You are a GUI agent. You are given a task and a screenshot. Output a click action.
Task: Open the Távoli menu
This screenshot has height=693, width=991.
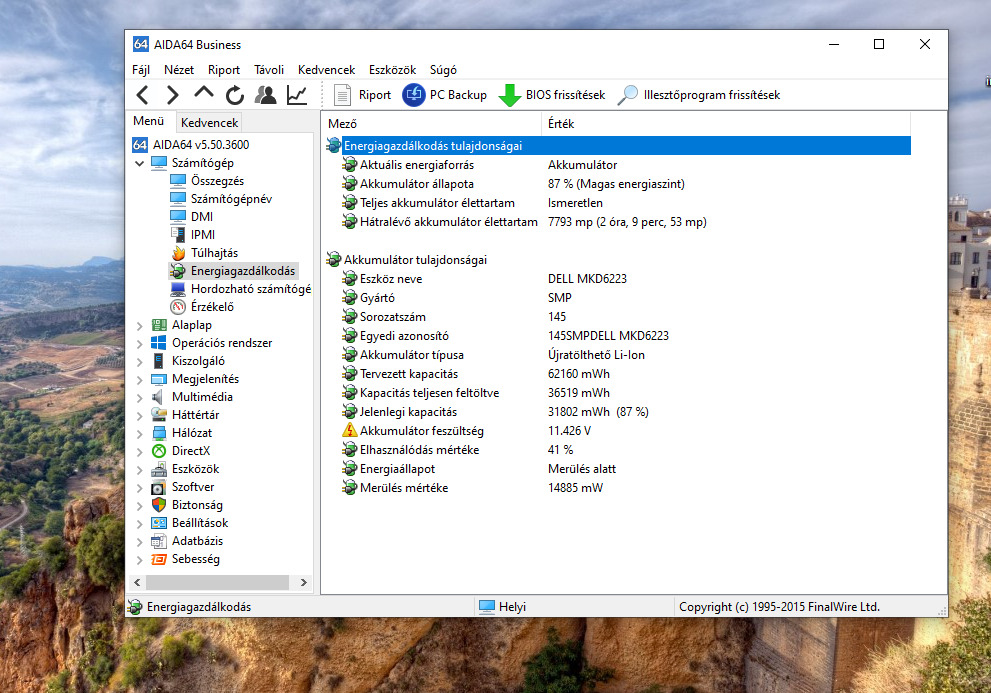click(x=269, y=70)
